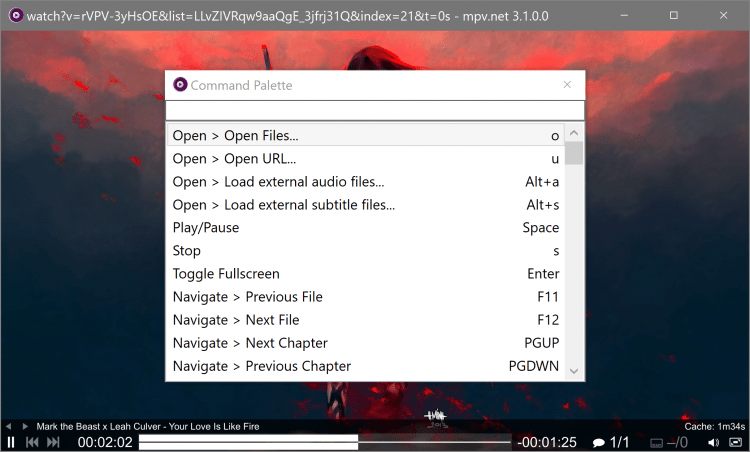
Task: Go to next playlist item arrow
Action: [26, 426]
